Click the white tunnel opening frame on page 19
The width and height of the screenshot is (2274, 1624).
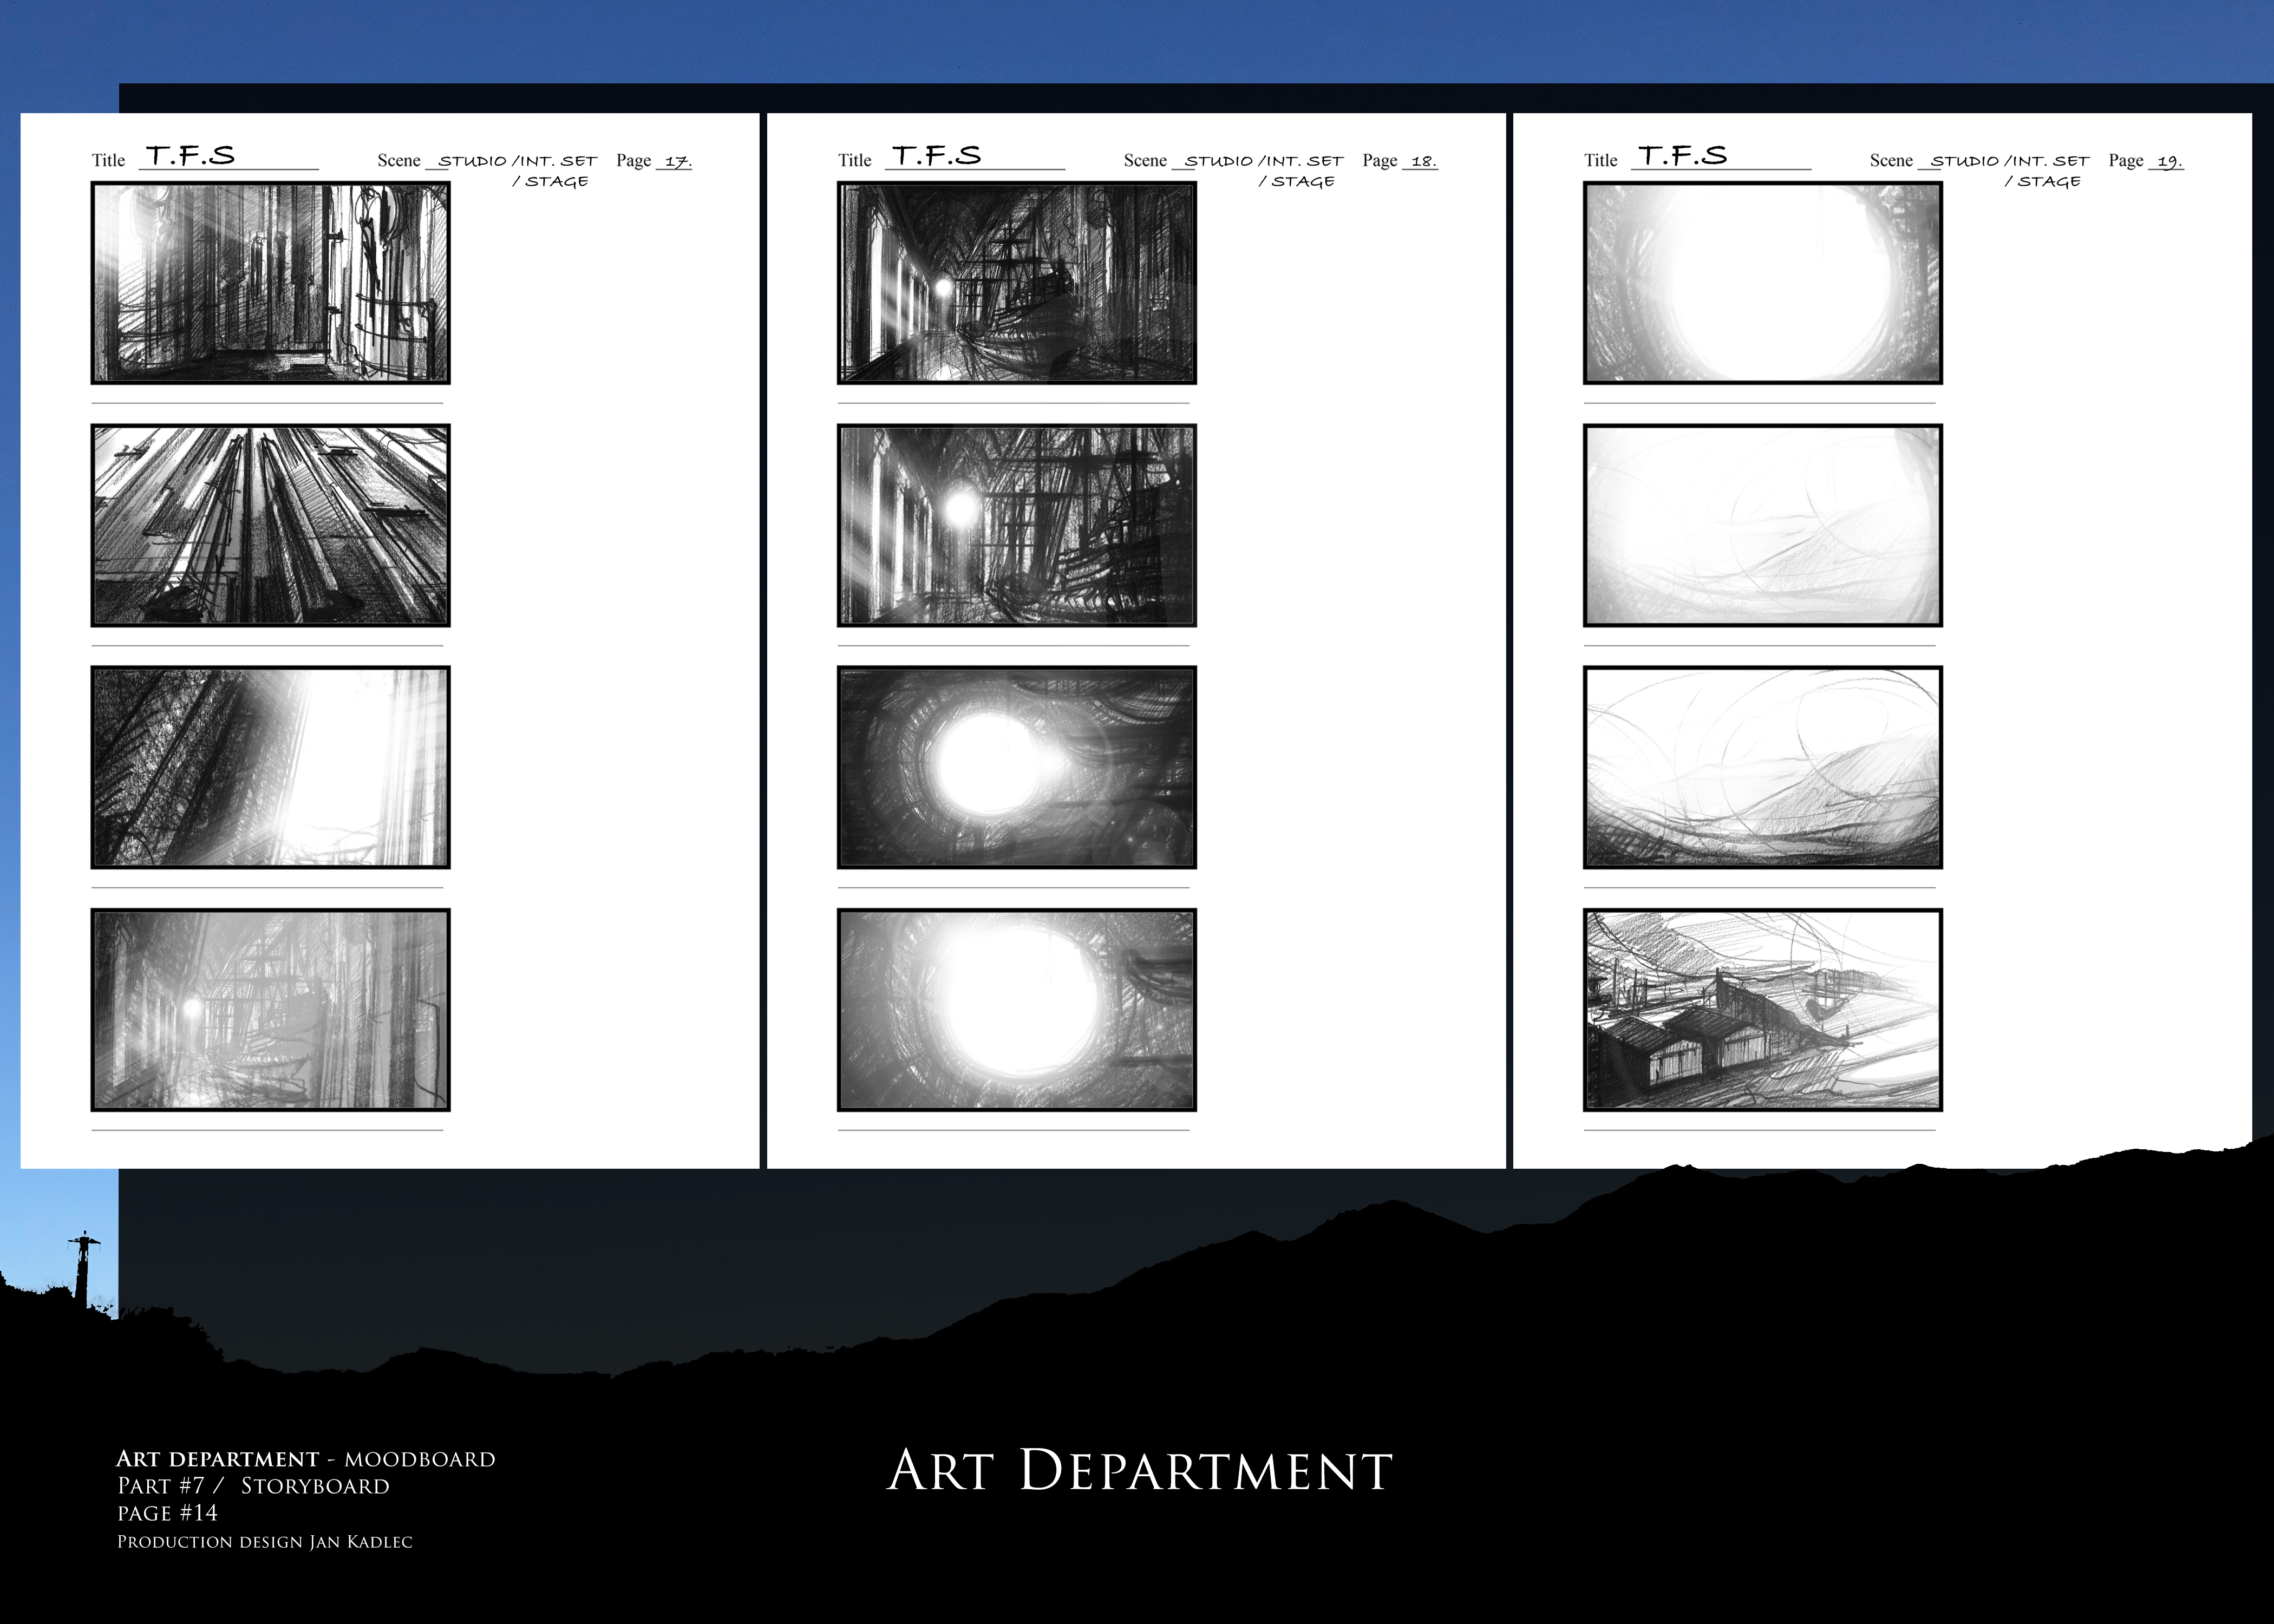[x=1762, y=283]
